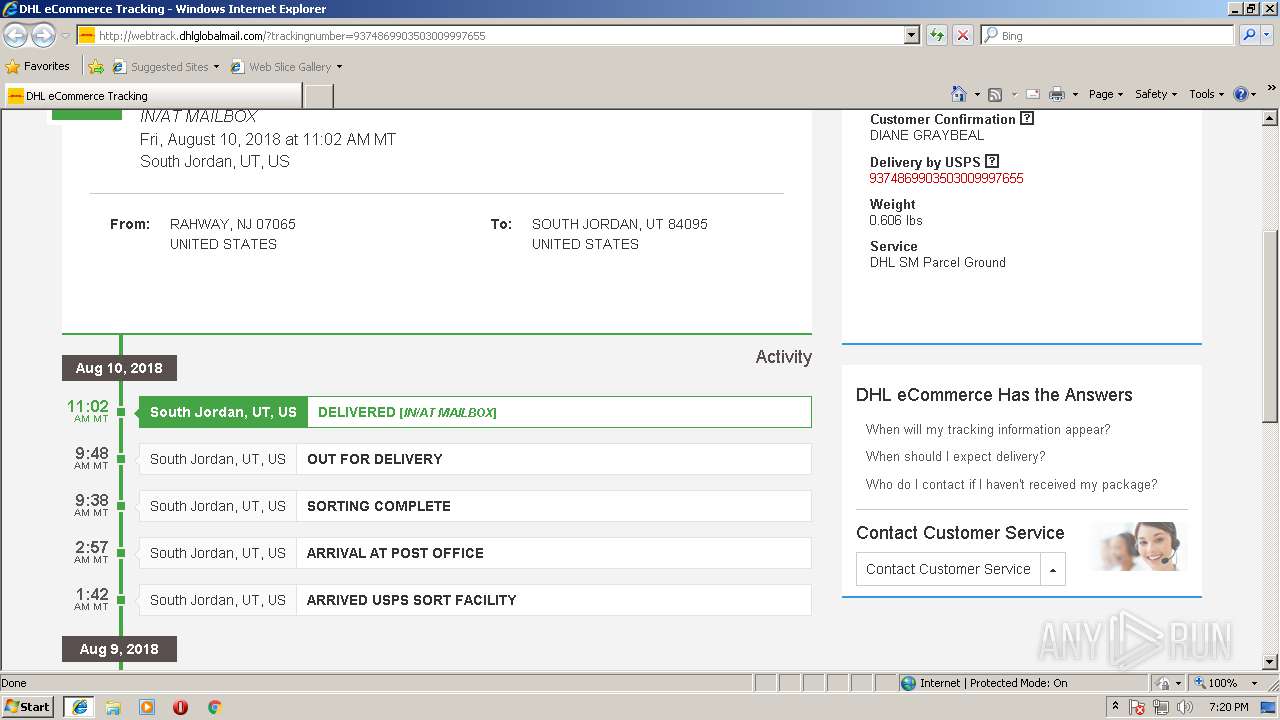Click SORTING COMPLETE activity entry
This screenshot has height=720, width=1280.
[475, 506]
